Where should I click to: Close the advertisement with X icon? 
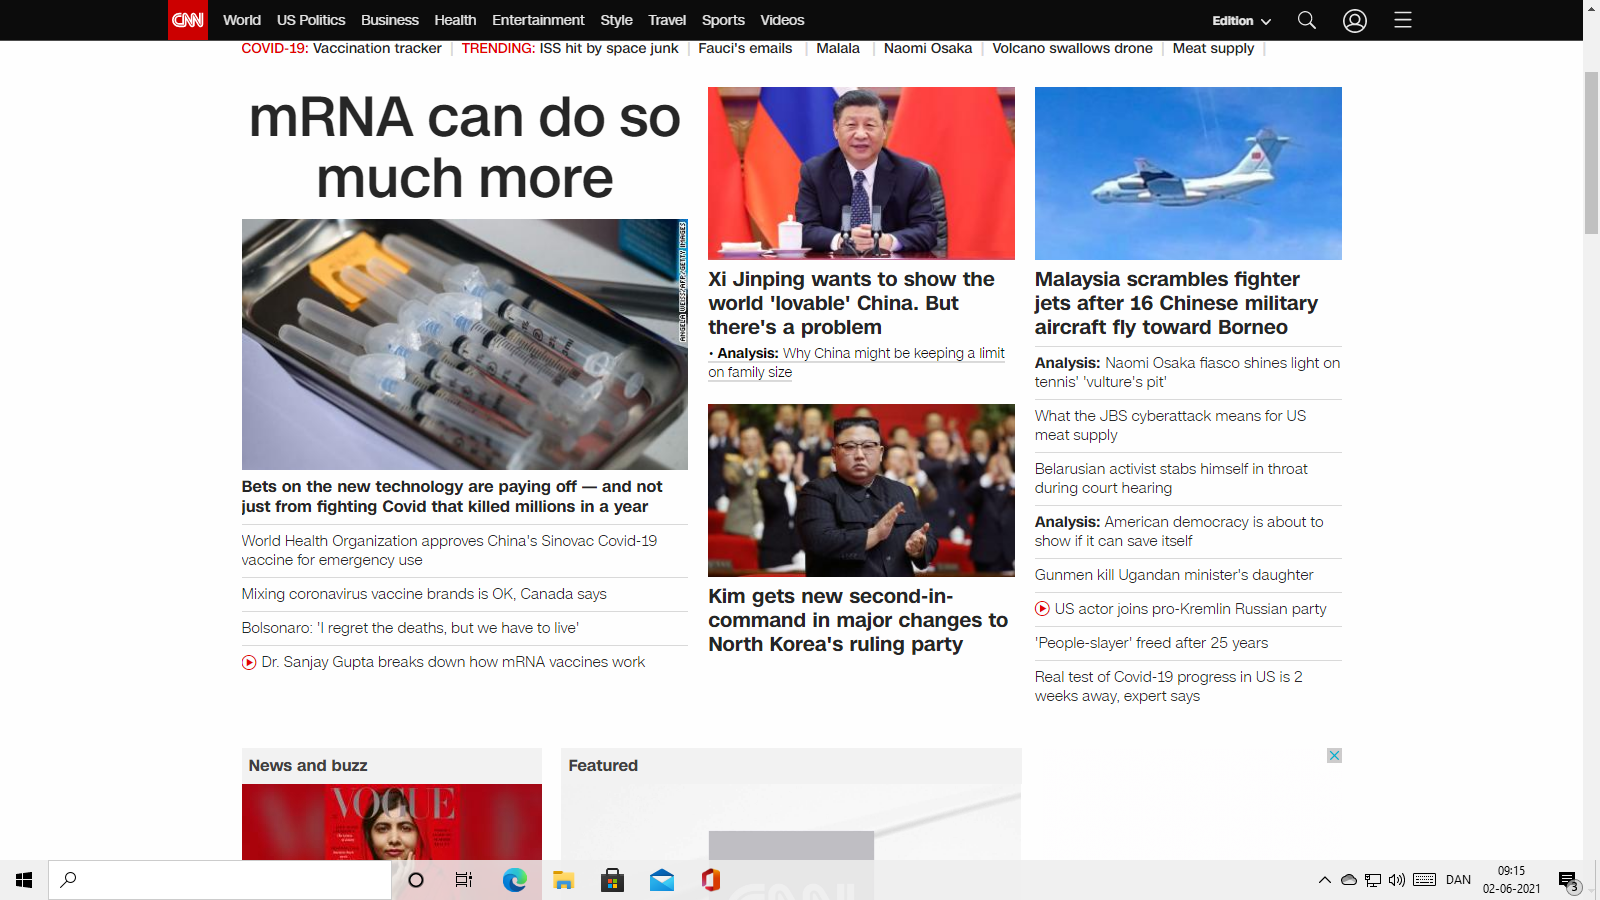(1334, 755)
